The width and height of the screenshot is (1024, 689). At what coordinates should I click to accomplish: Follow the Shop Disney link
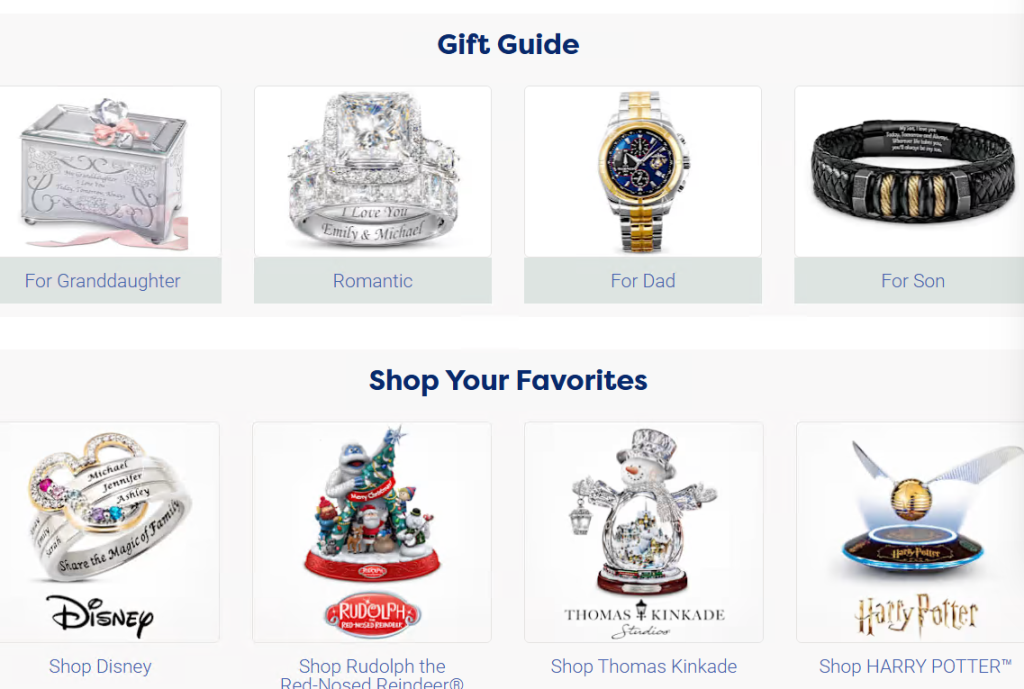click(100, 666)
